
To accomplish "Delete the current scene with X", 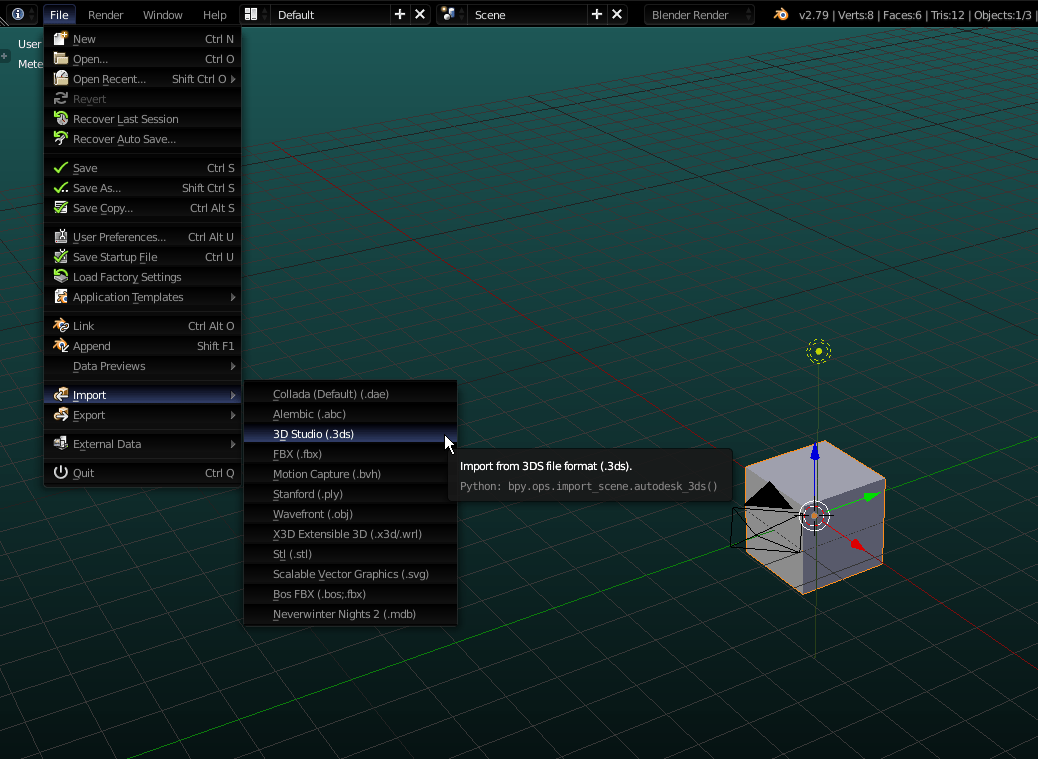I will (617, 15).
